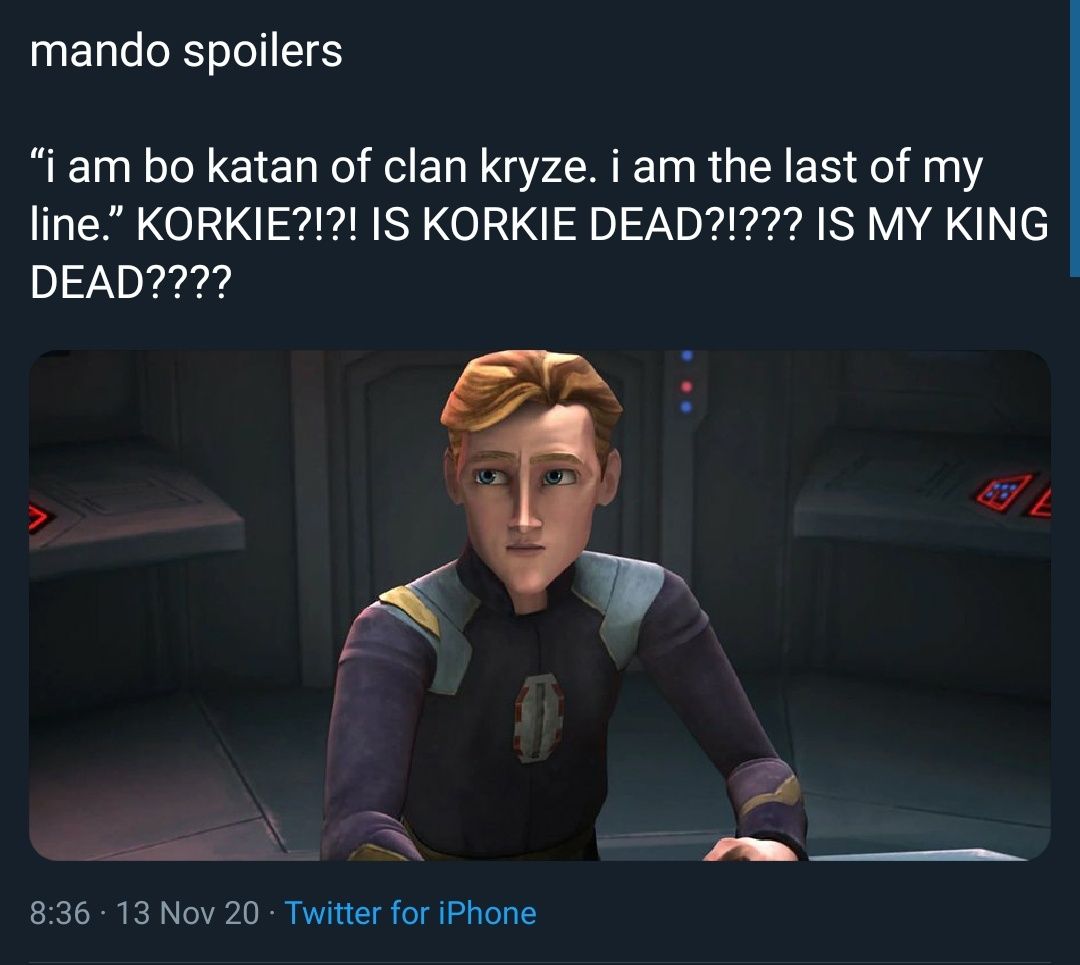Image resolution: width=1080 pixels, height=965 pixels.
Task: Click the 8:36 tweet timestamp
Action: point(58,913)
